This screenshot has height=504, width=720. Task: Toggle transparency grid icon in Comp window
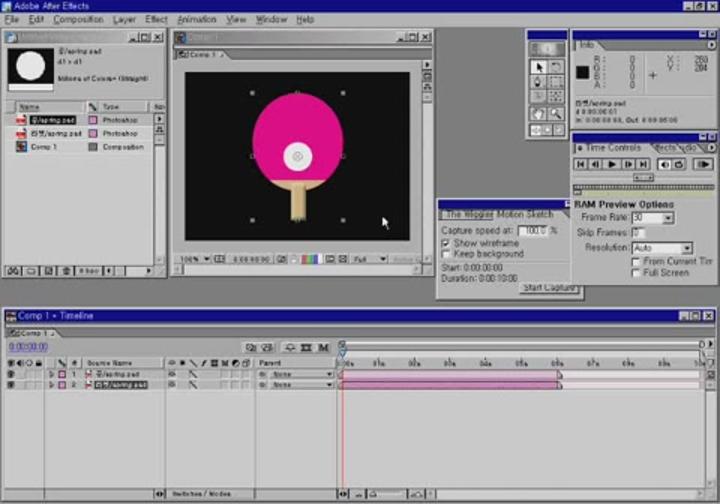(343, 259)
